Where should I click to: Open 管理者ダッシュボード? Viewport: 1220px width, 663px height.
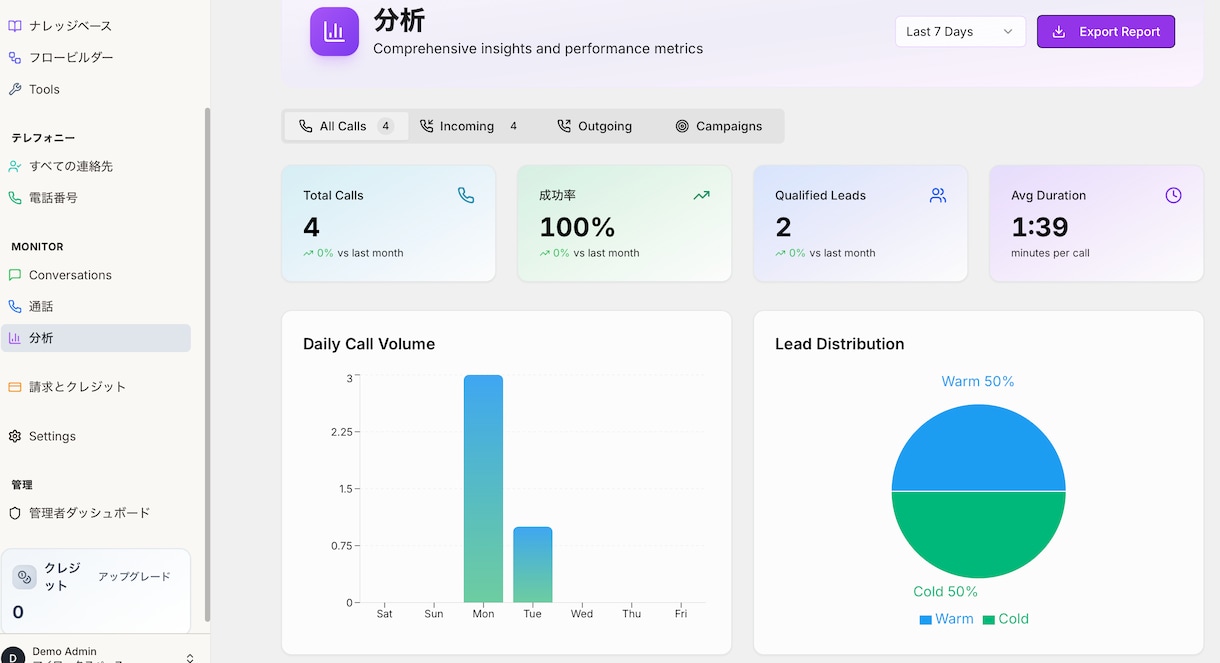pos(96,513)
